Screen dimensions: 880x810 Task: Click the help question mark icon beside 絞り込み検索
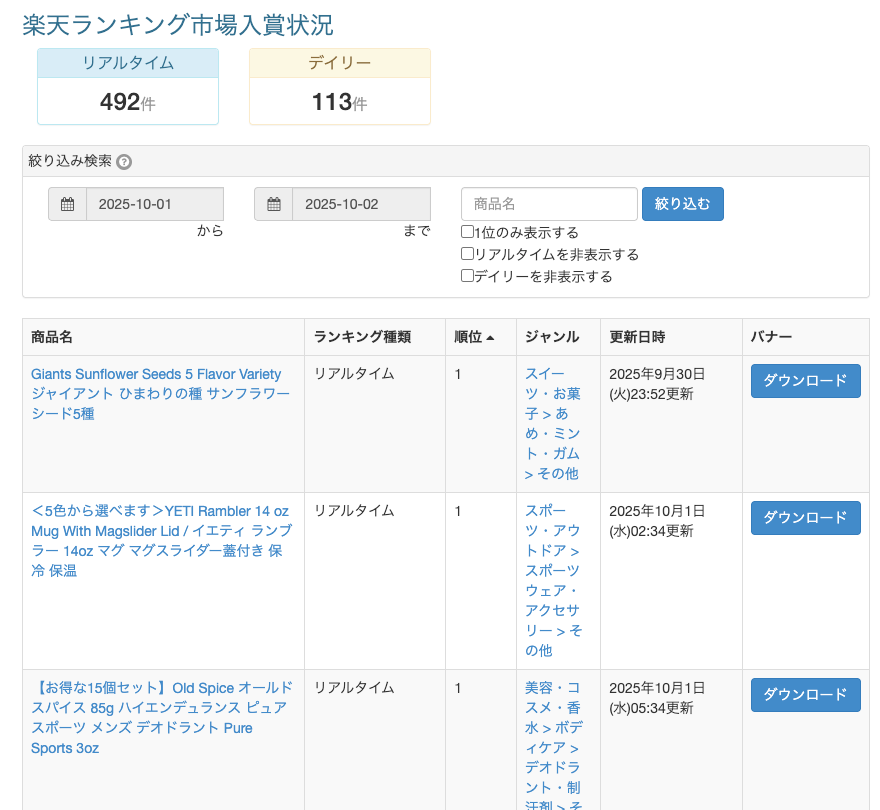124,162
